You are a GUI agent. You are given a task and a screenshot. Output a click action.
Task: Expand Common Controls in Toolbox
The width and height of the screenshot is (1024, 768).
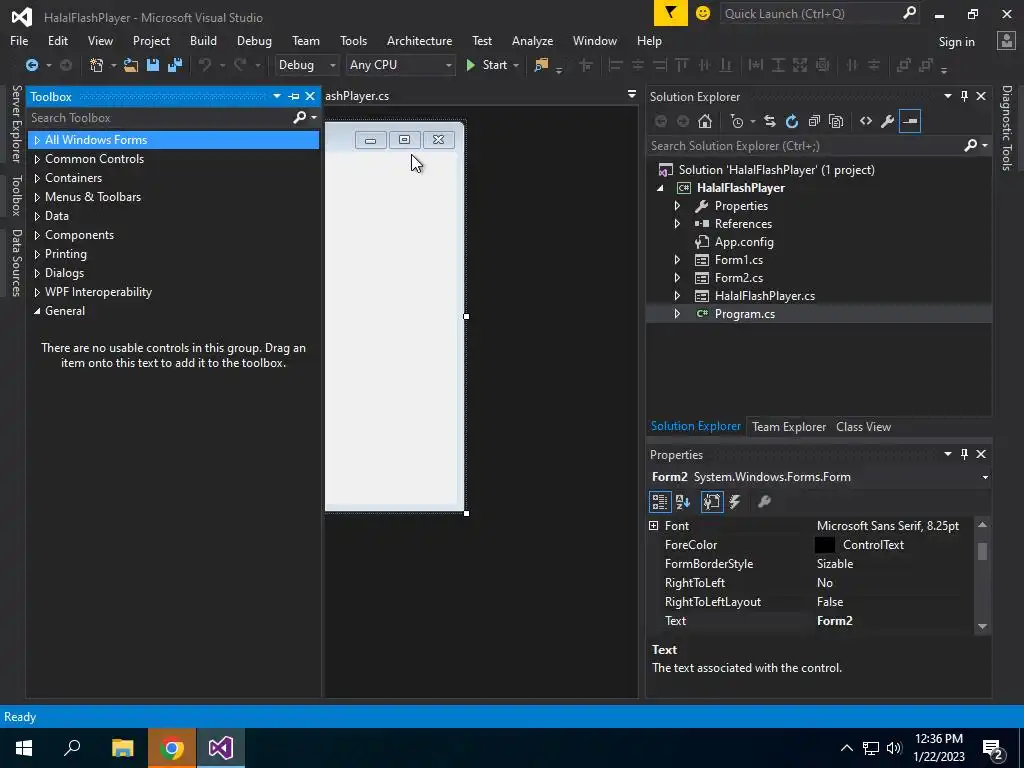click(x=37, y=159)
